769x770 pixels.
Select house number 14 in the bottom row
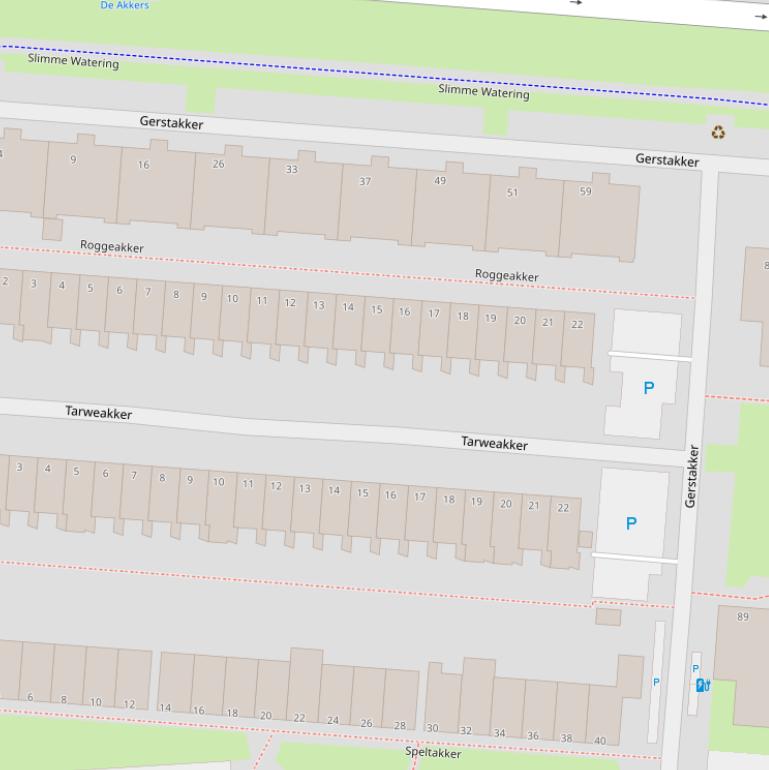[x=165, y=708]
